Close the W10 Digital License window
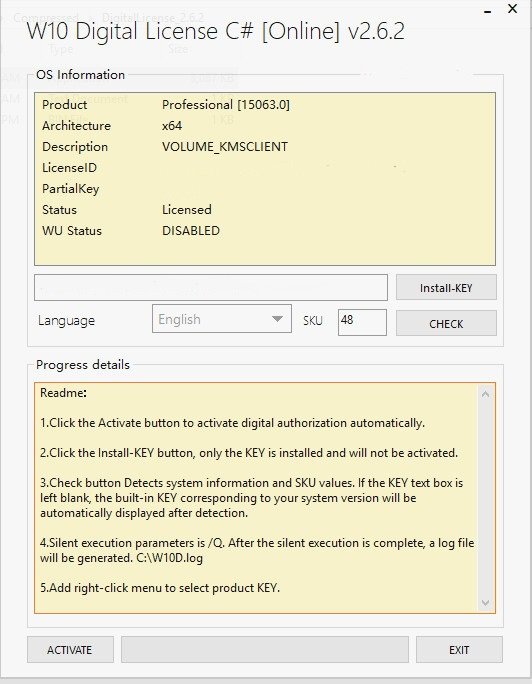This screenshot has height=684, width=532. (x=513, y=8)
